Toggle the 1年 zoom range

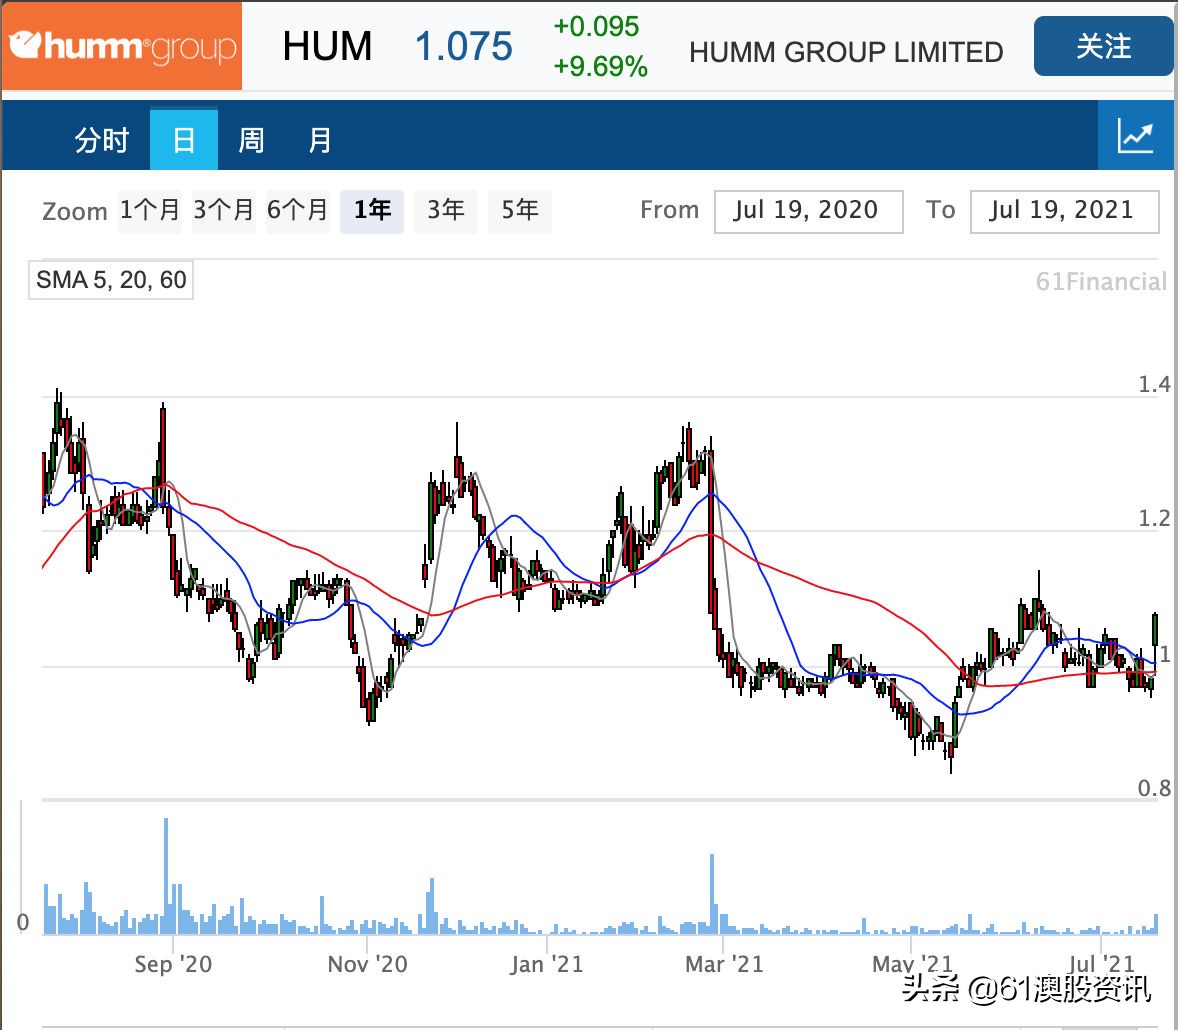[371, 211]
